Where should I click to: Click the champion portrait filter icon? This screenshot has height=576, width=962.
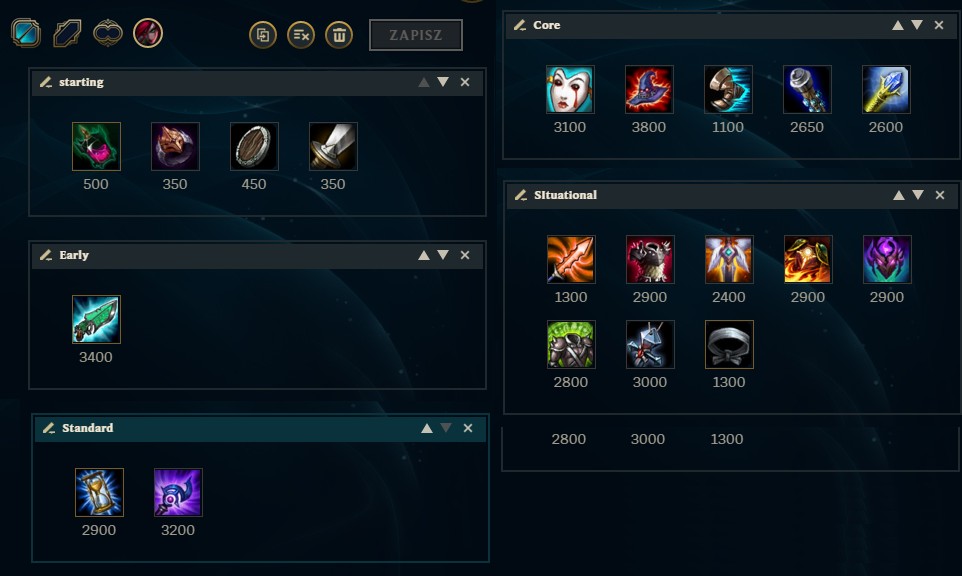[148, 33]
